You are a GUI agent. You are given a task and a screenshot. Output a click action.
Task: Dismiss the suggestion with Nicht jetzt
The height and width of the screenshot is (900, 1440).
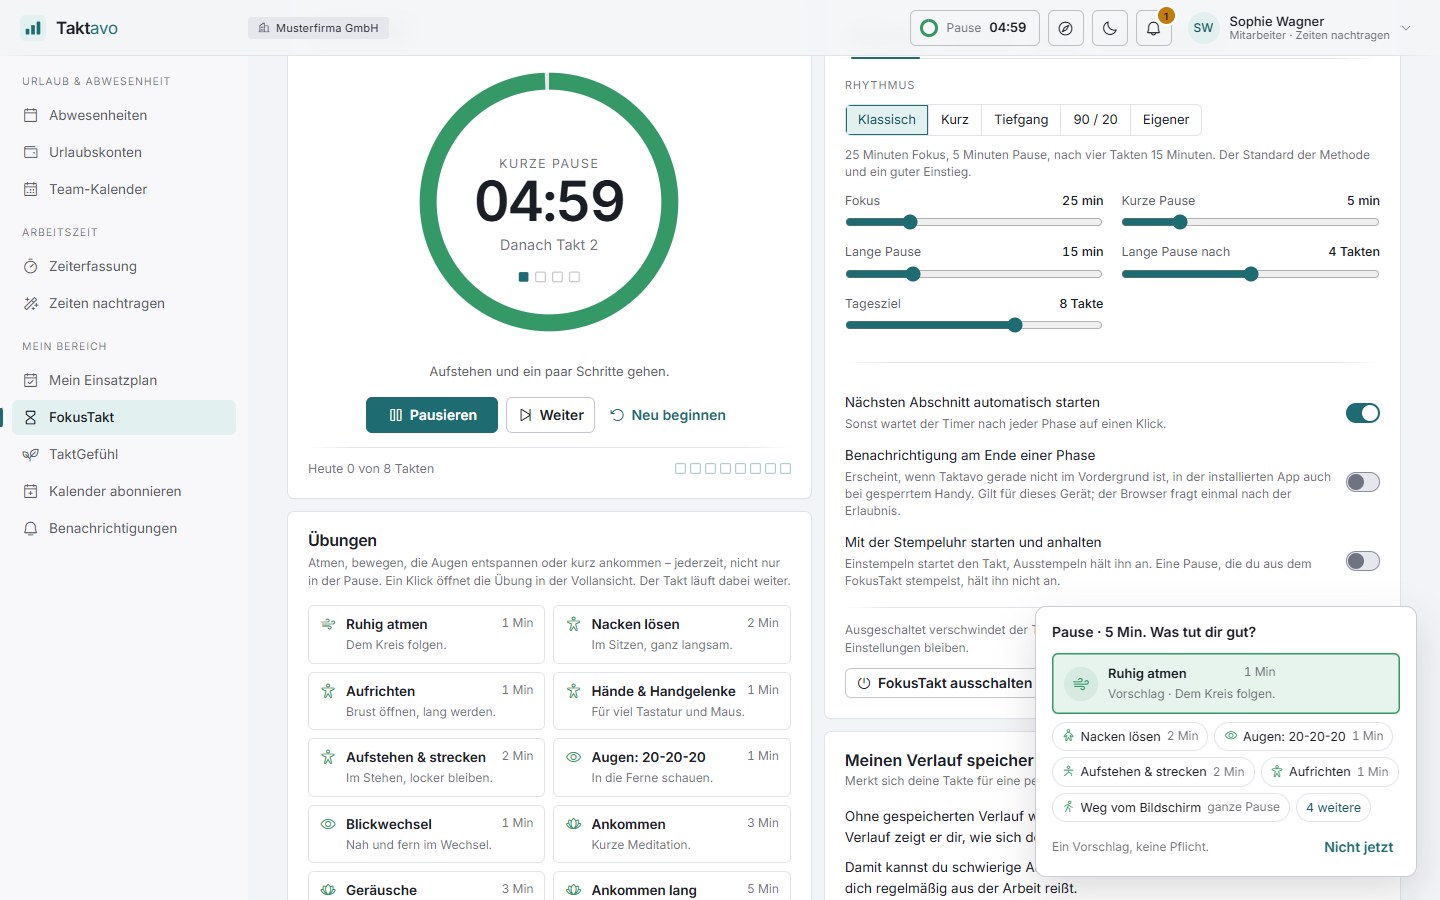(1358, 847)
